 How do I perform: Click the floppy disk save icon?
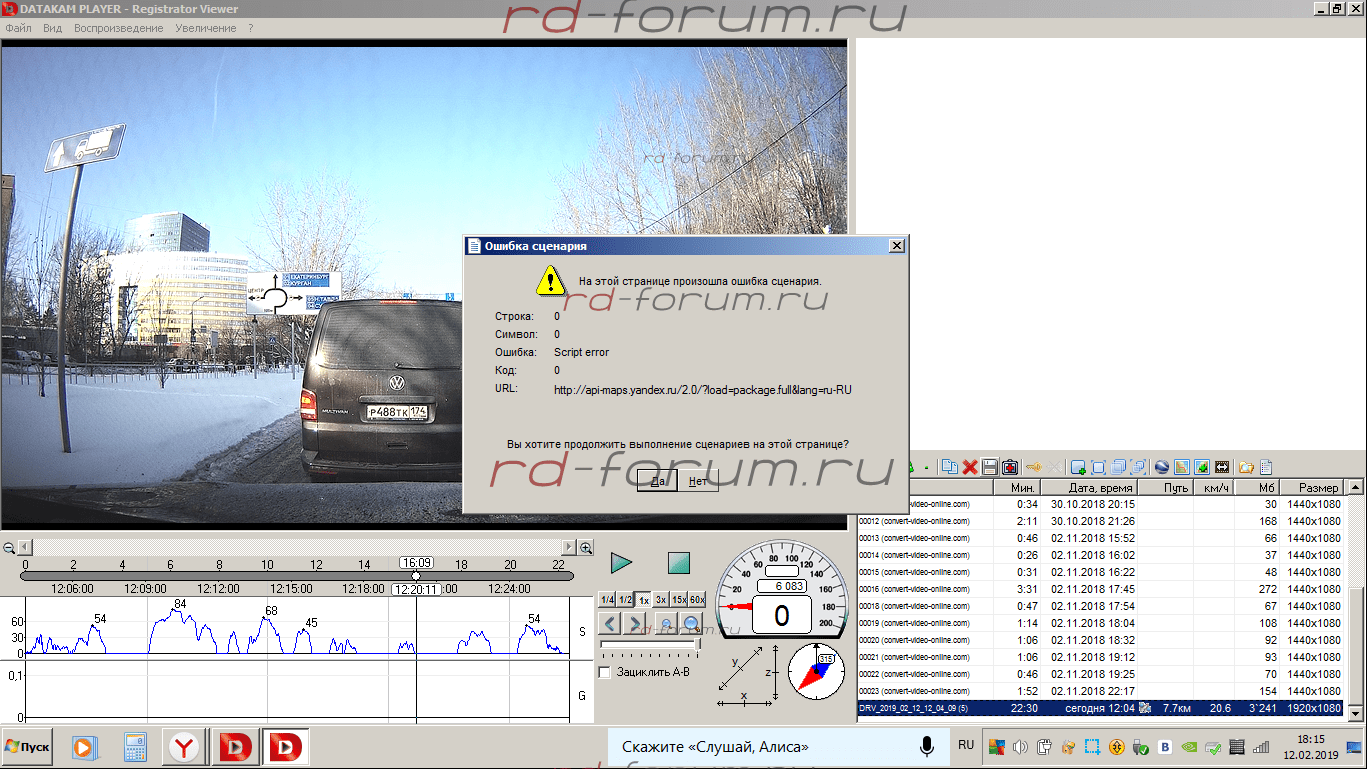[x=989, y=467]
